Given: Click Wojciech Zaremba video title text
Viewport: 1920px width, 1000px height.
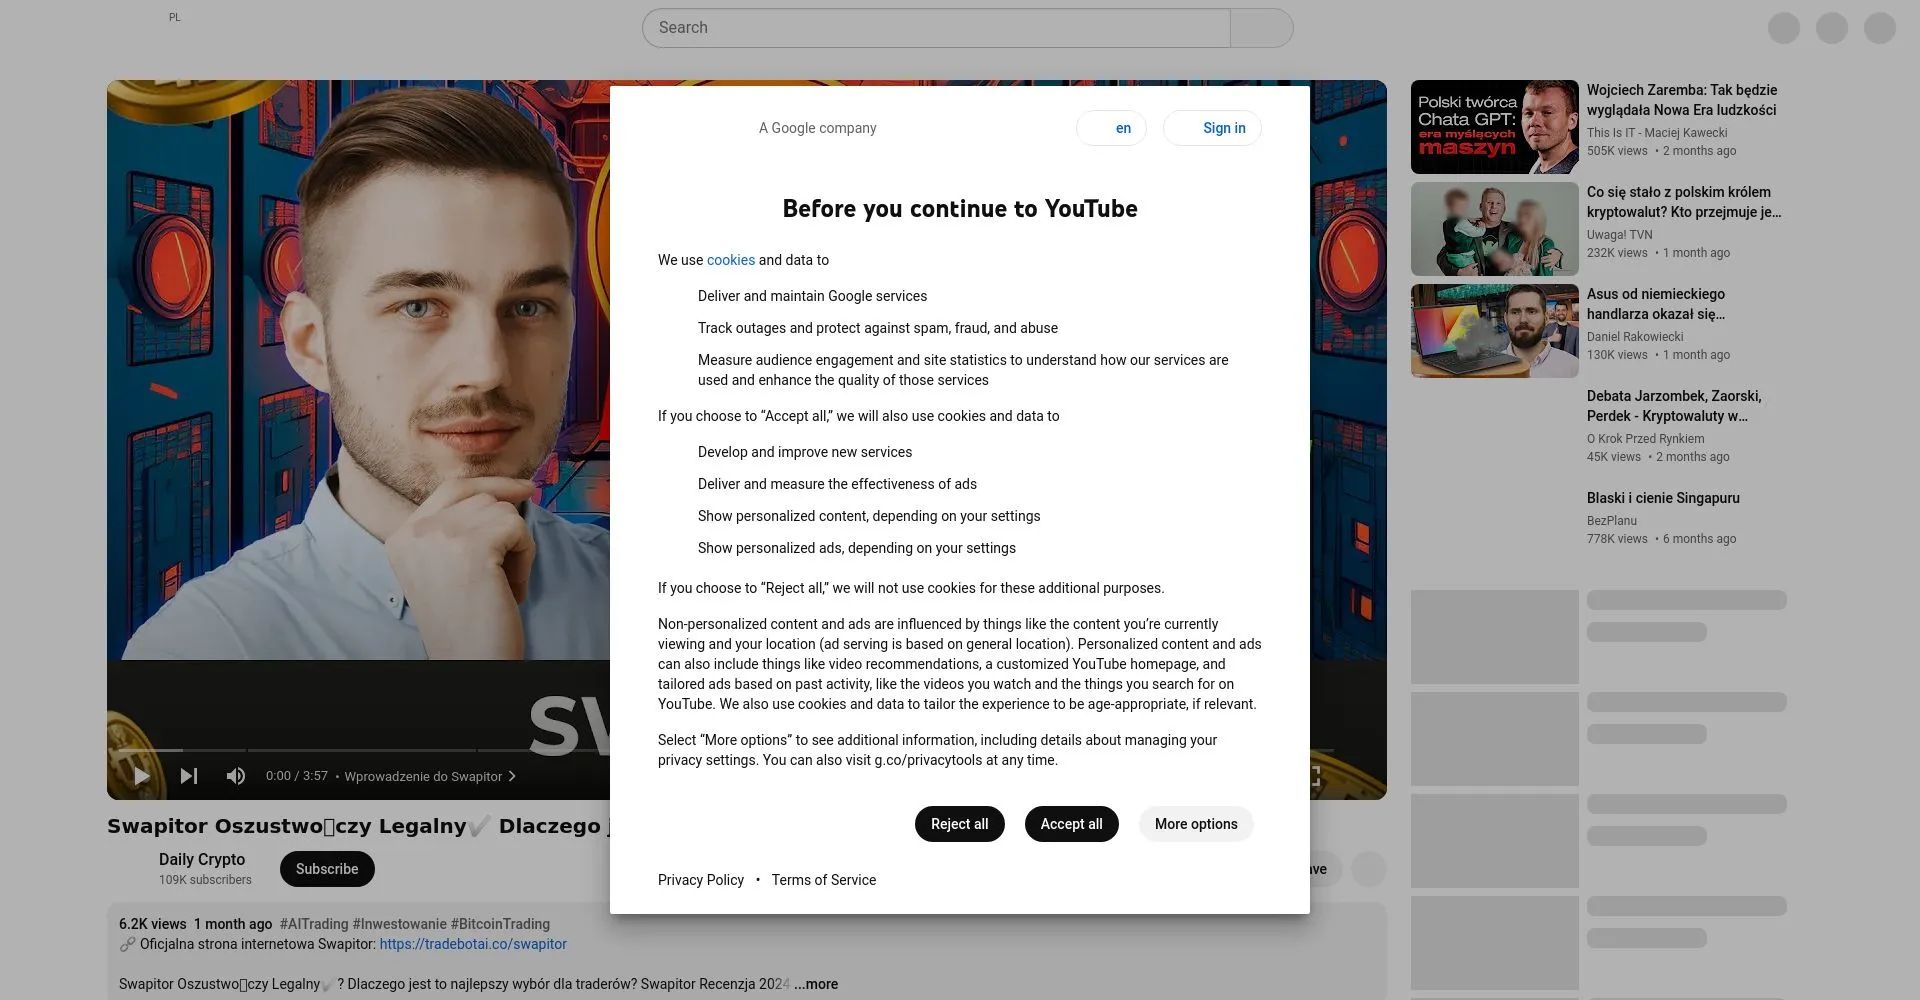Looking at the screenshot, I should tap(1682, 100).
